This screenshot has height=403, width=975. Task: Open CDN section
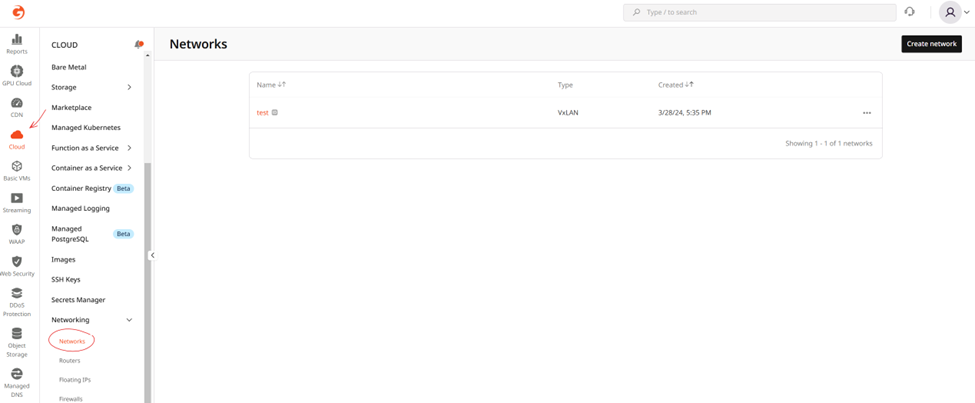pyautogui.click(x=17, y=108)
